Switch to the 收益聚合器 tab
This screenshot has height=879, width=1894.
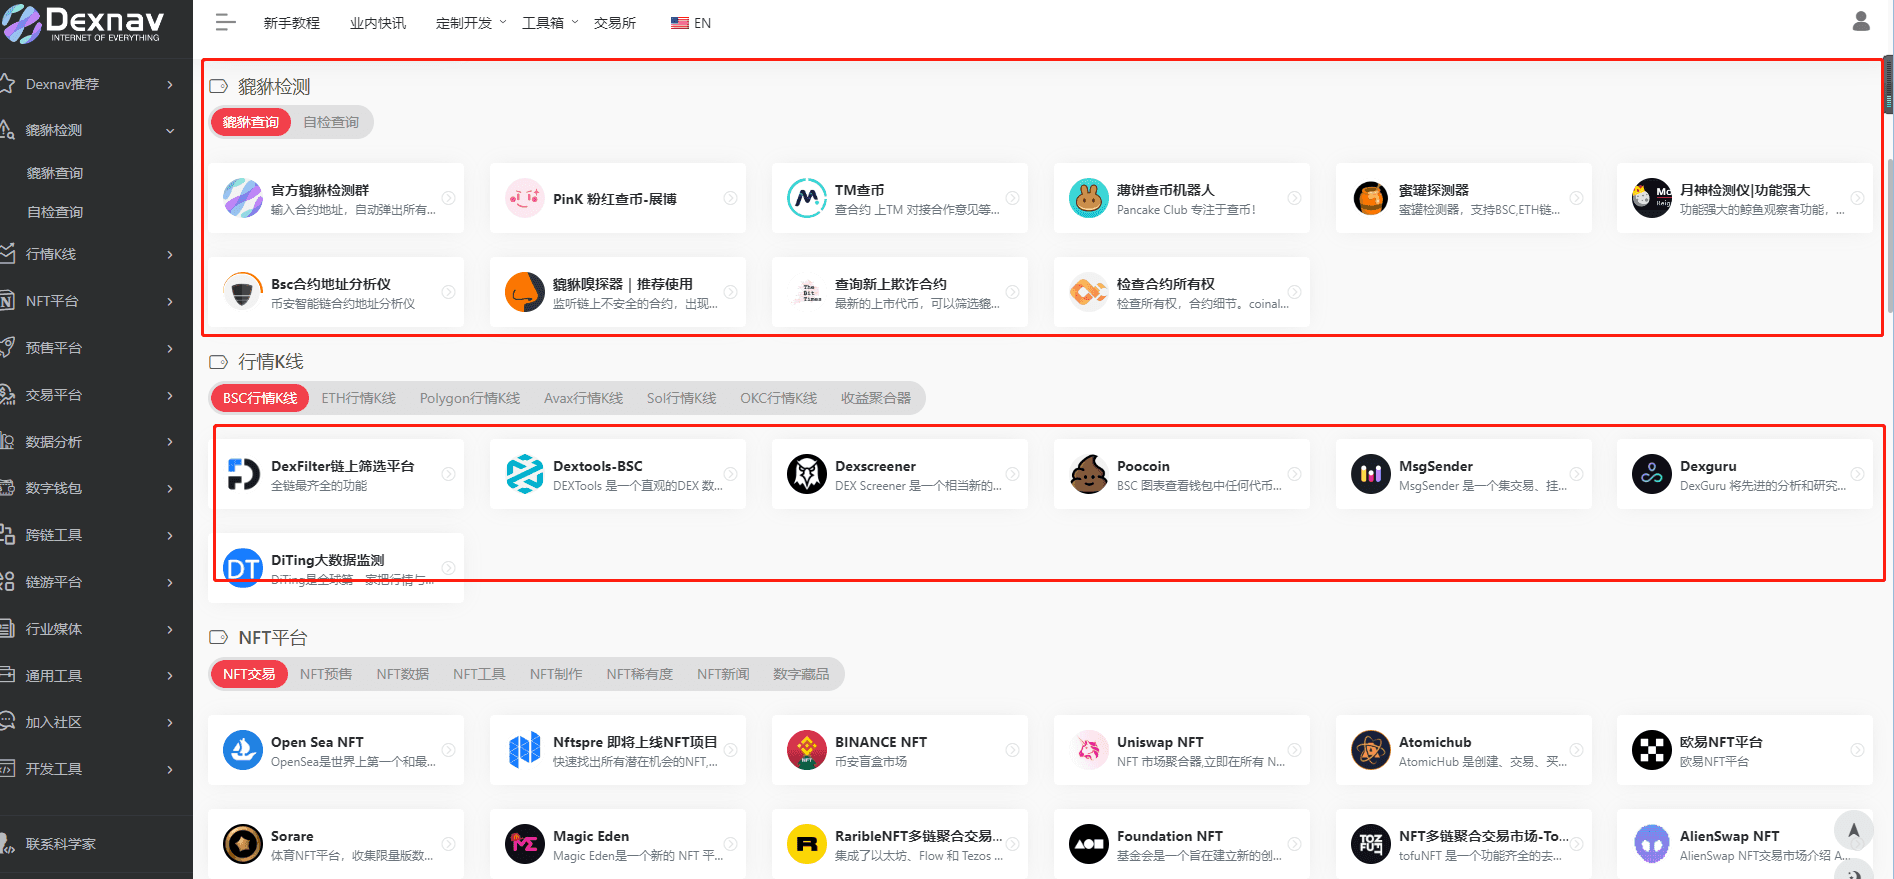pyautogui.click(x=876, y=398)
